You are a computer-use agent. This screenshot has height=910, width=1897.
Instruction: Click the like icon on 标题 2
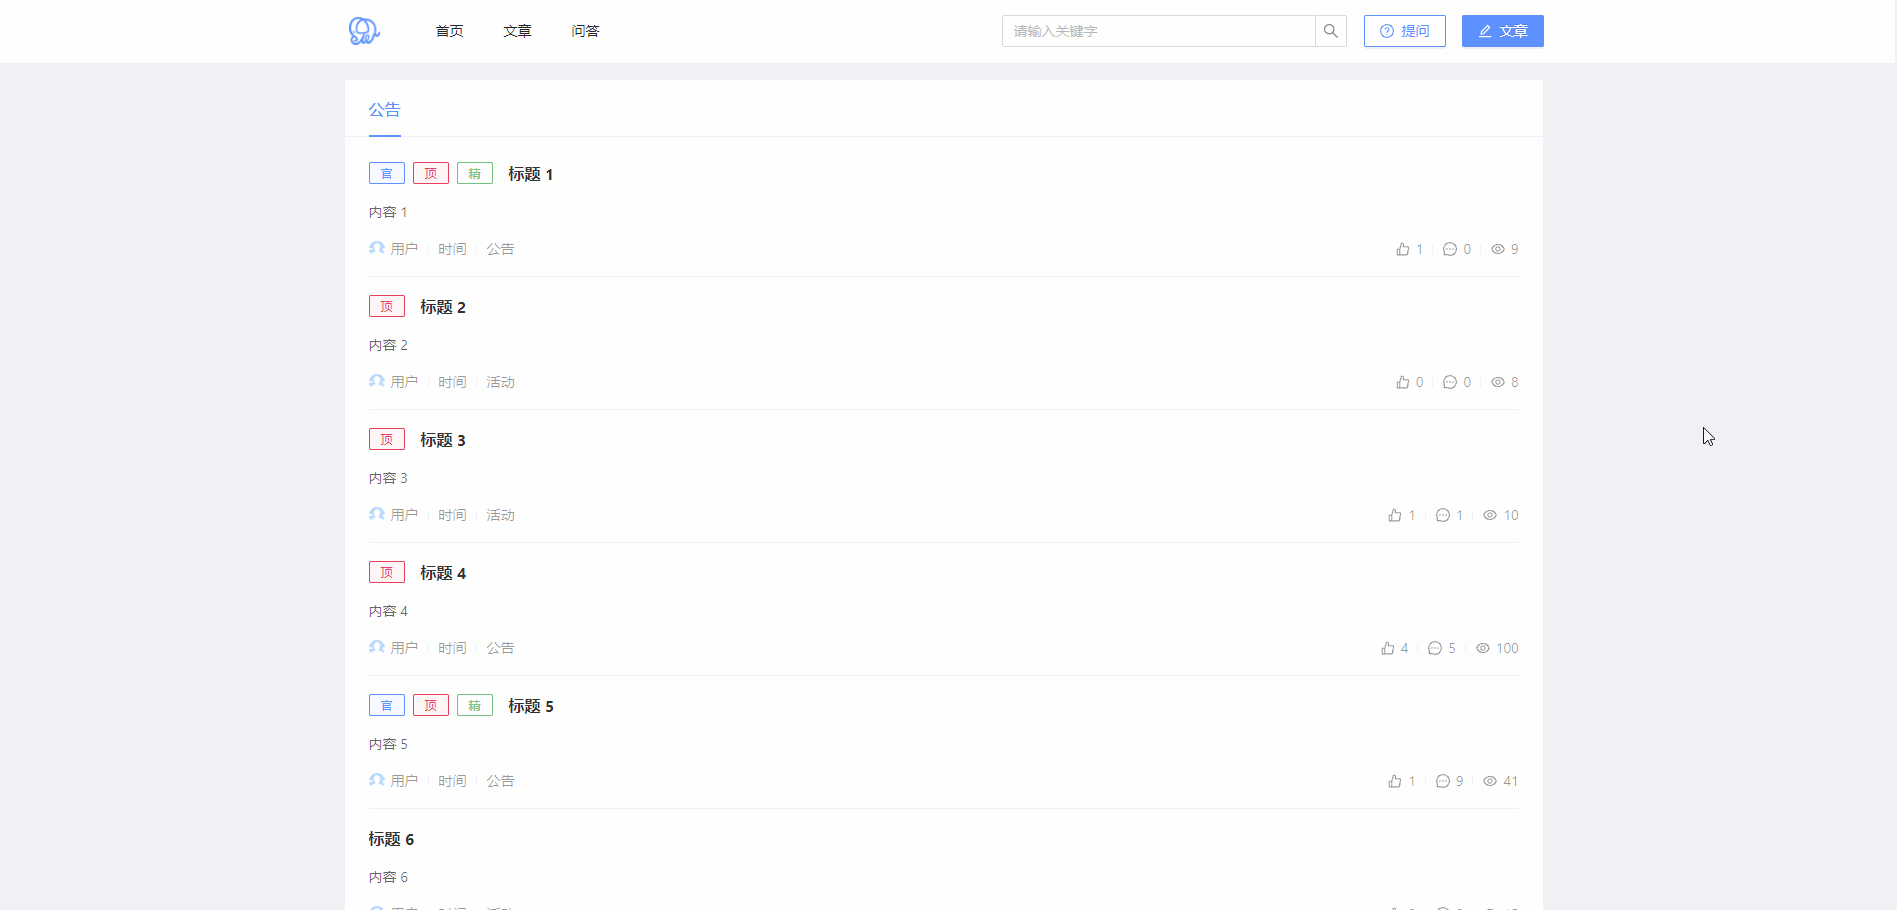1403,382
